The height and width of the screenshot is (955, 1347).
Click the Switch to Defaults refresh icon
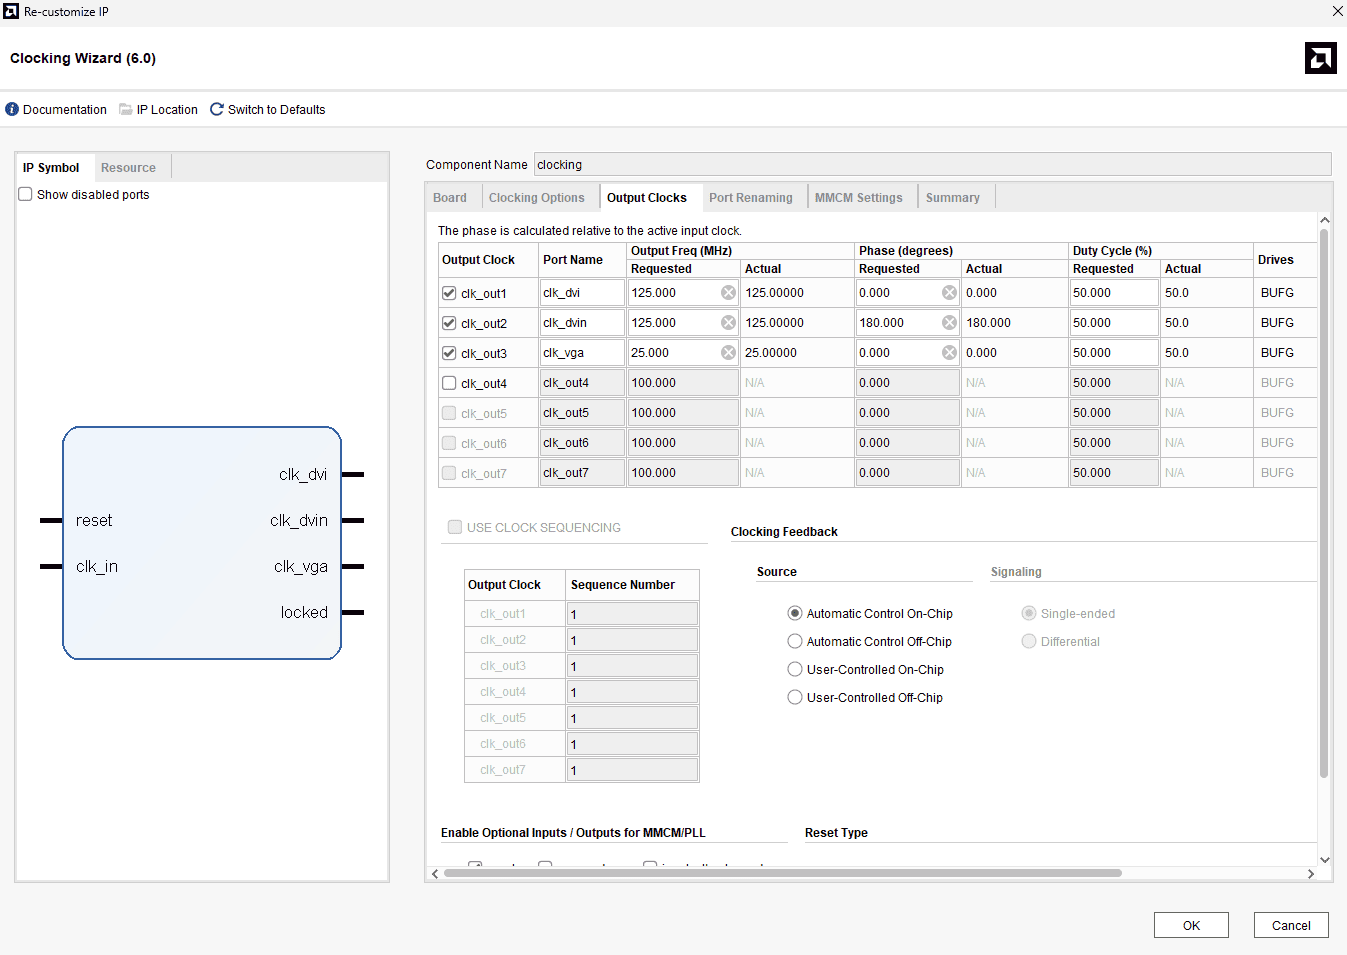[x=217, y=109]
